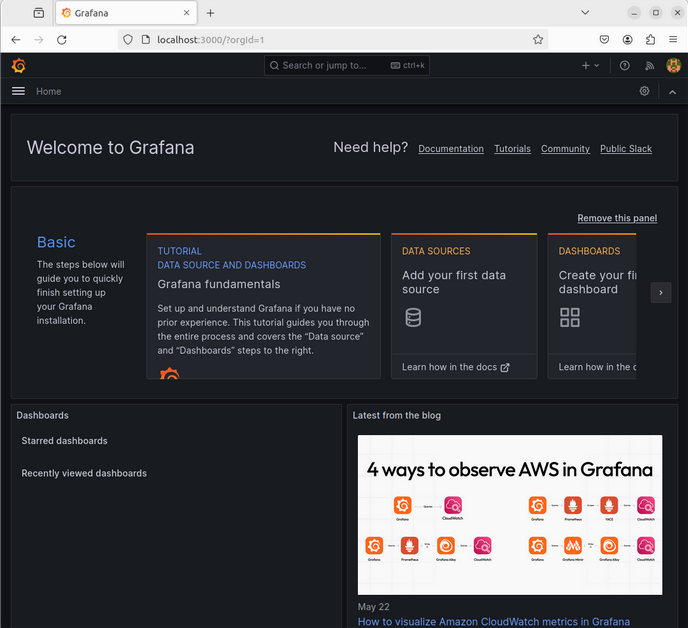Open the list all tabs dropdown

(x=585, y=13)
